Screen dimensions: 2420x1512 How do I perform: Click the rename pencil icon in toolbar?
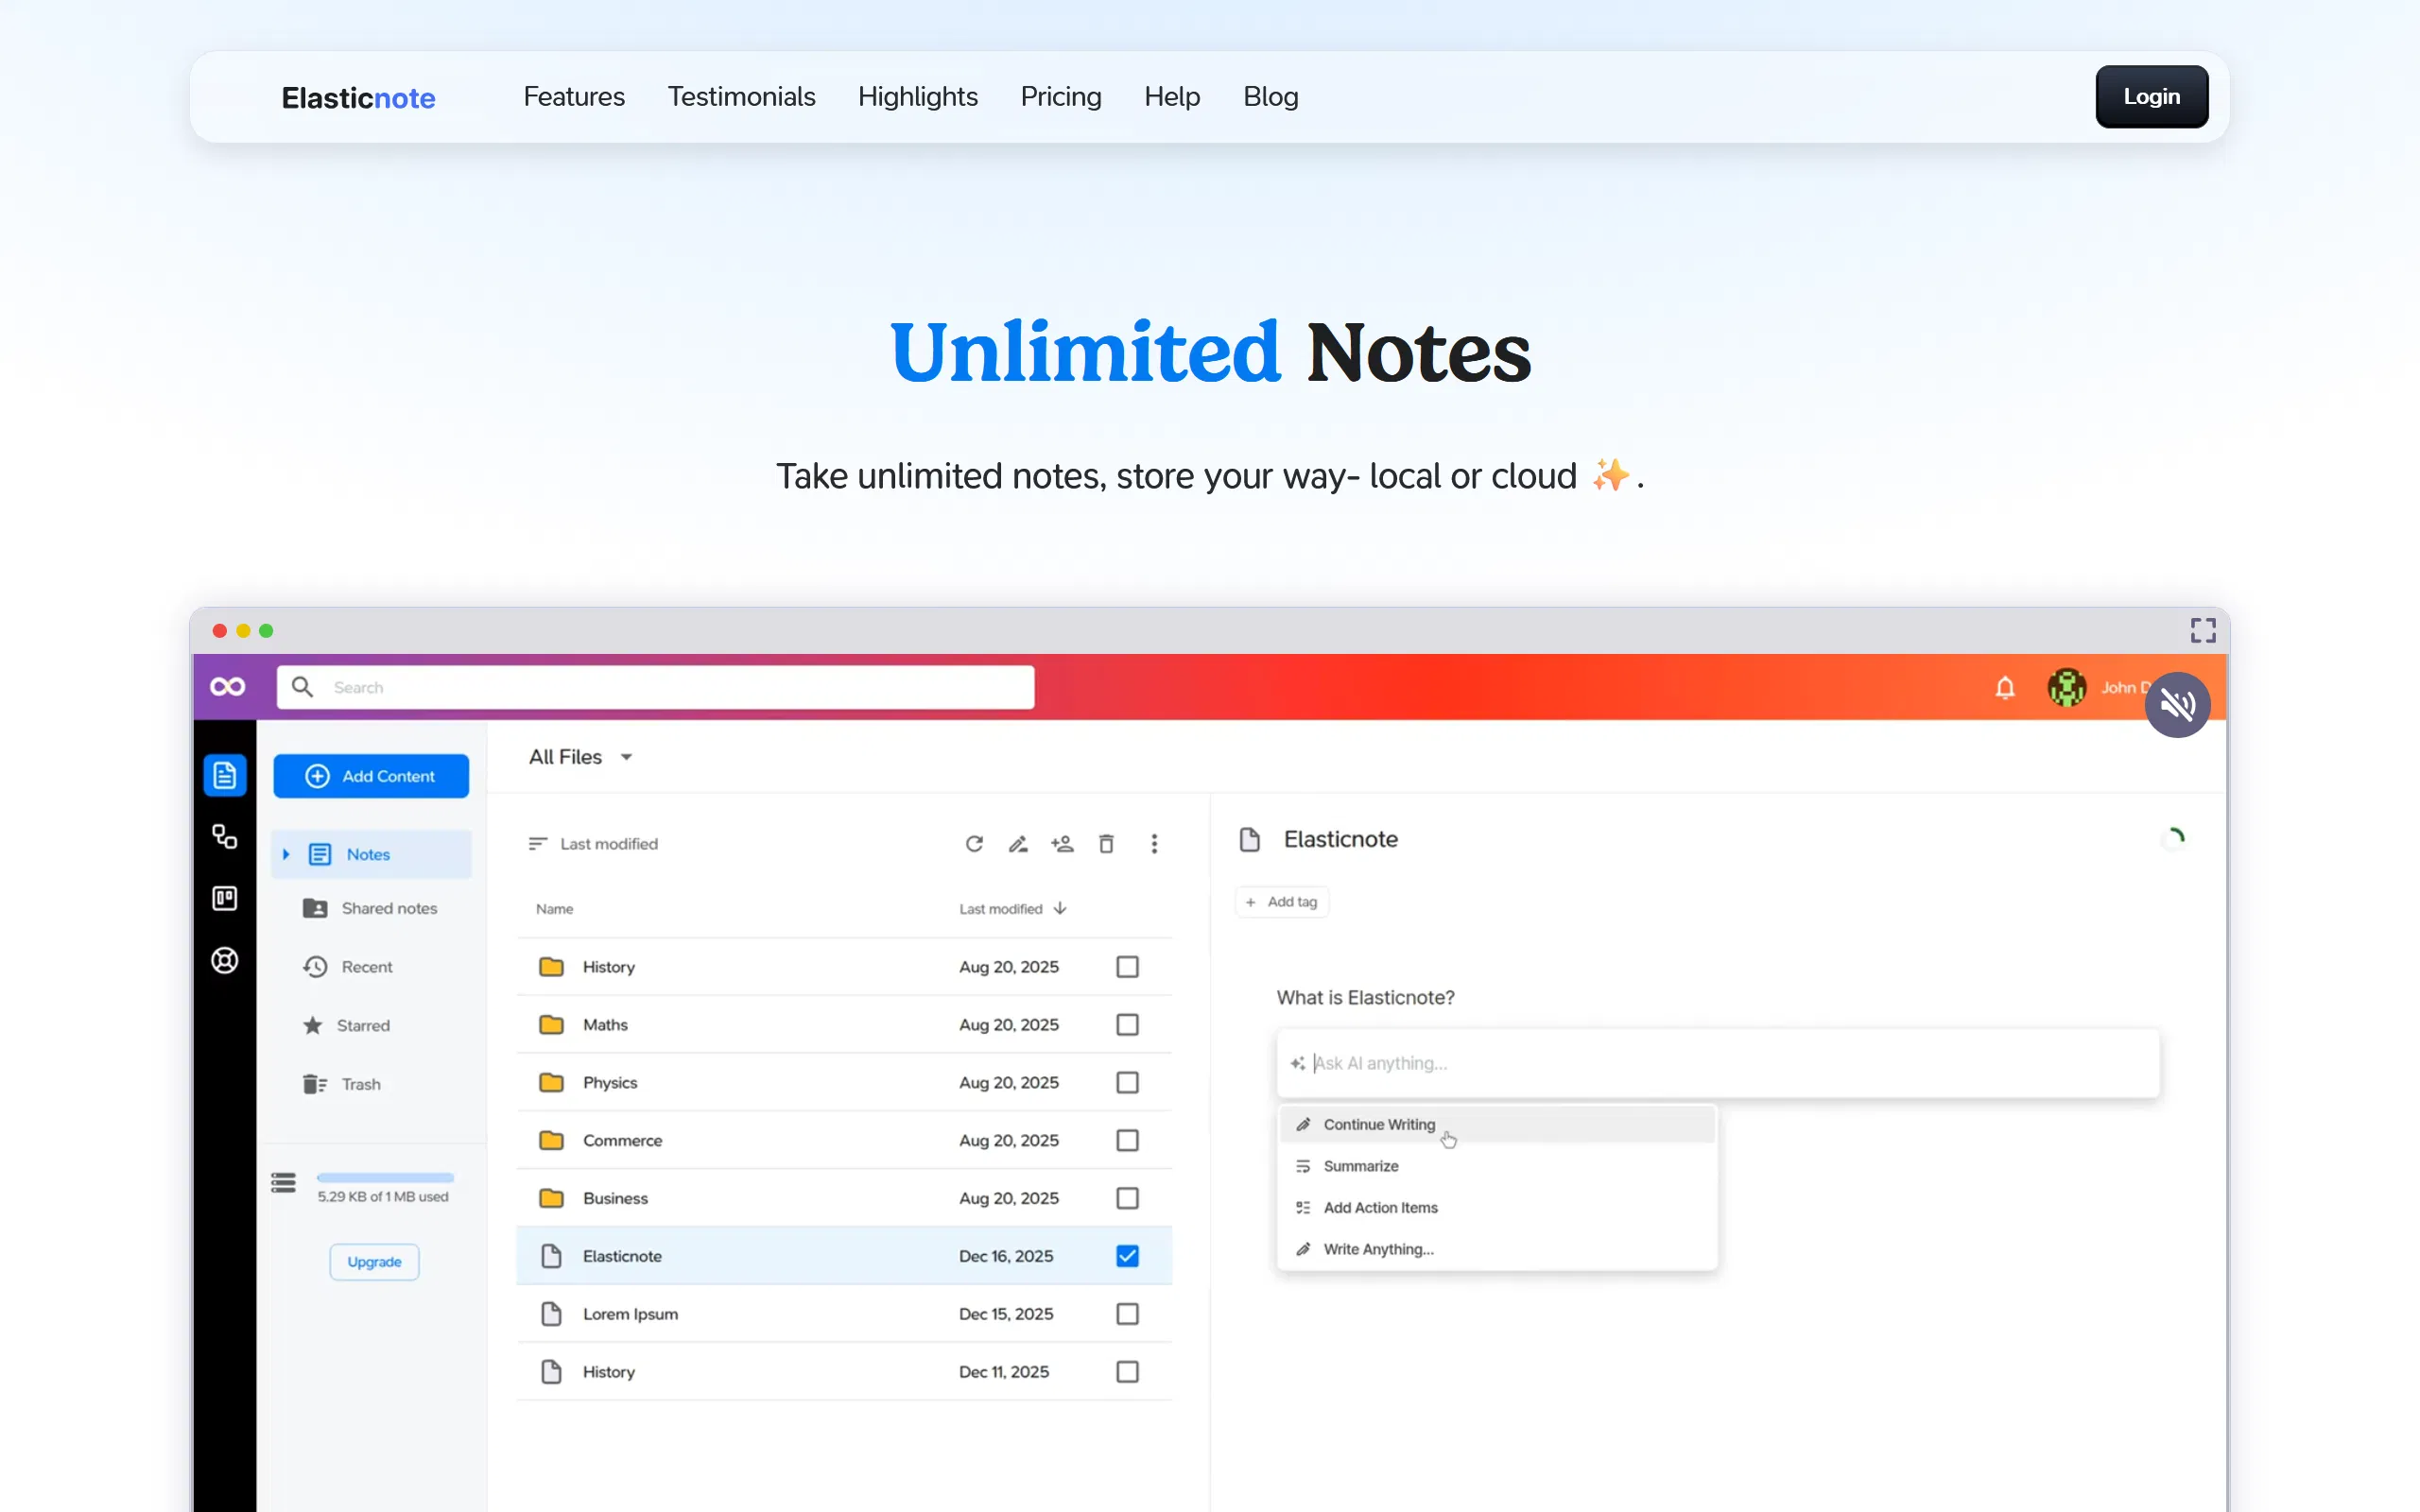1018,843
